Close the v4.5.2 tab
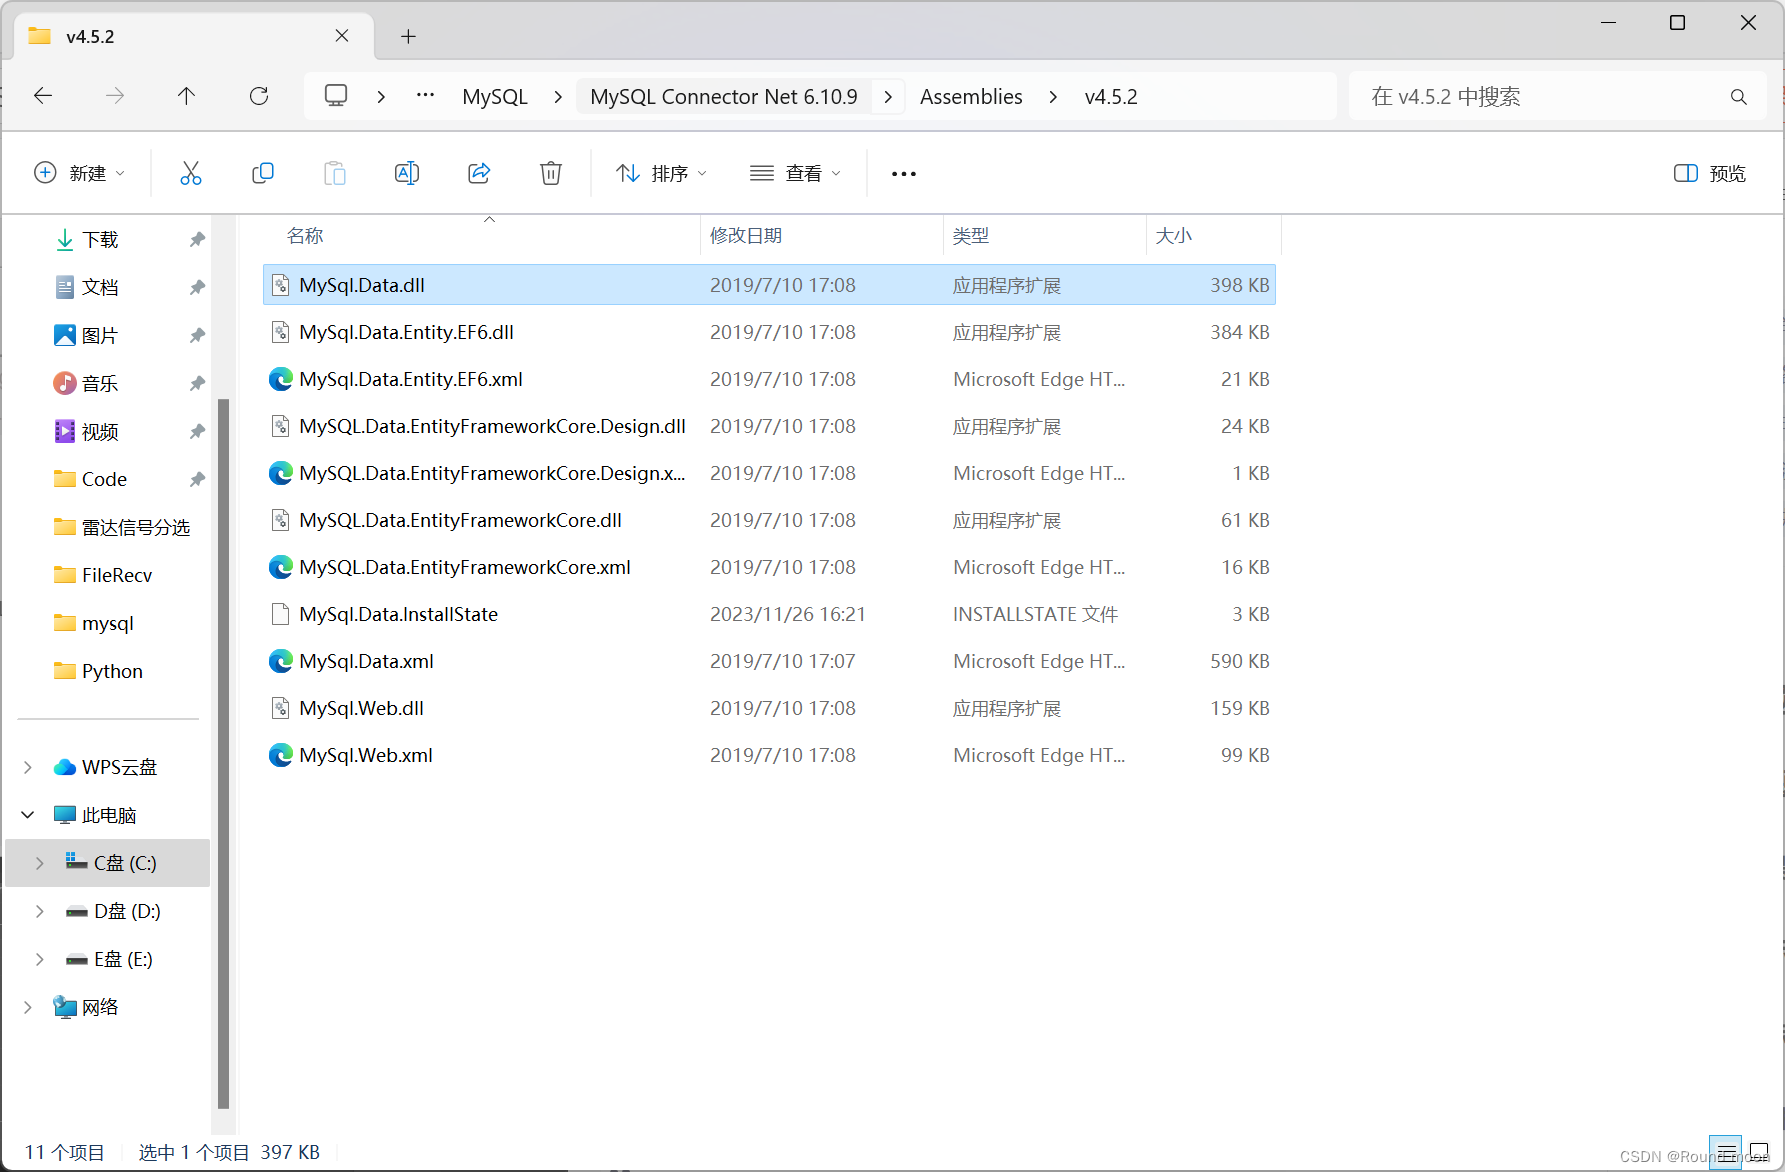 click(x=342, y=36)
